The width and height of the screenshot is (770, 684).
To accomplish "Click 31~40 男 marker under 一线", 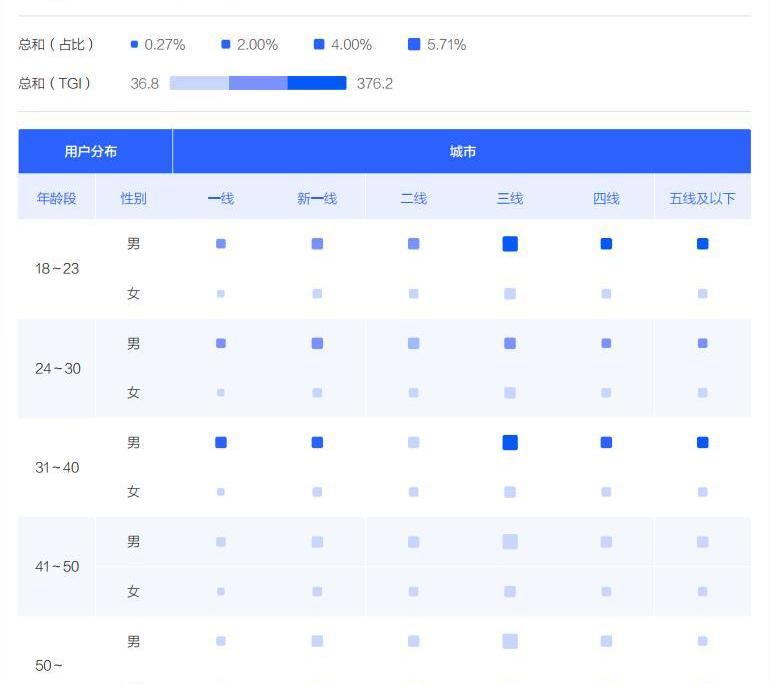I will pyautogui.click(x=221, y=442).
